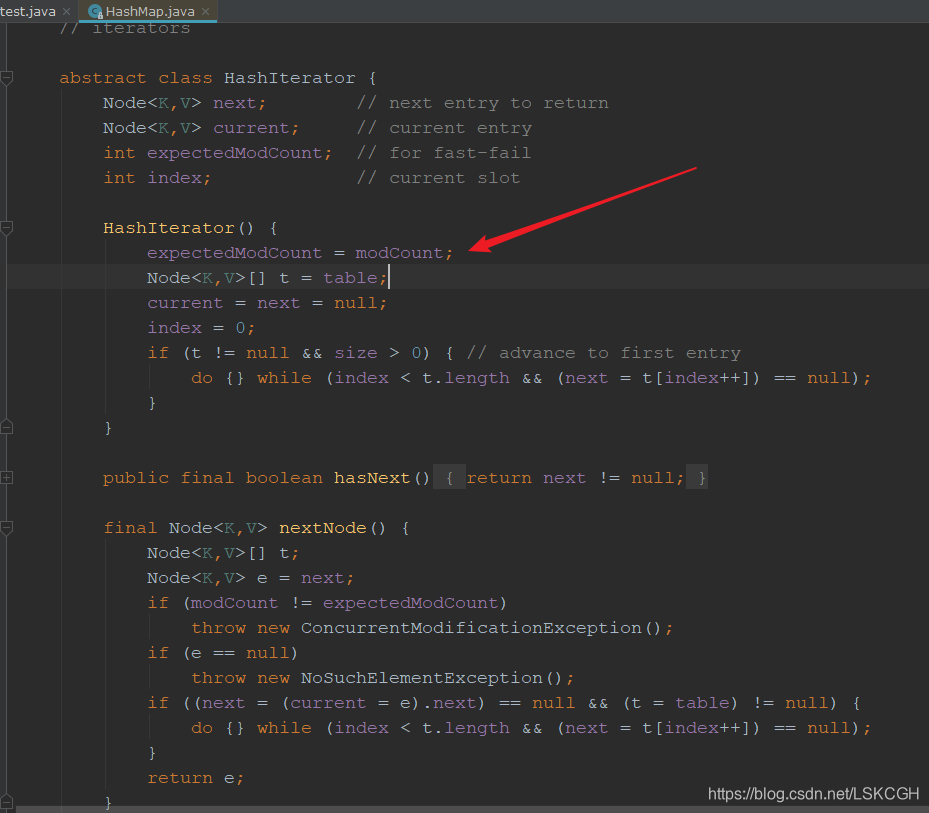Click 'int index;' field declaration
The image size is (929, 813).
click(x=157, y=178)
